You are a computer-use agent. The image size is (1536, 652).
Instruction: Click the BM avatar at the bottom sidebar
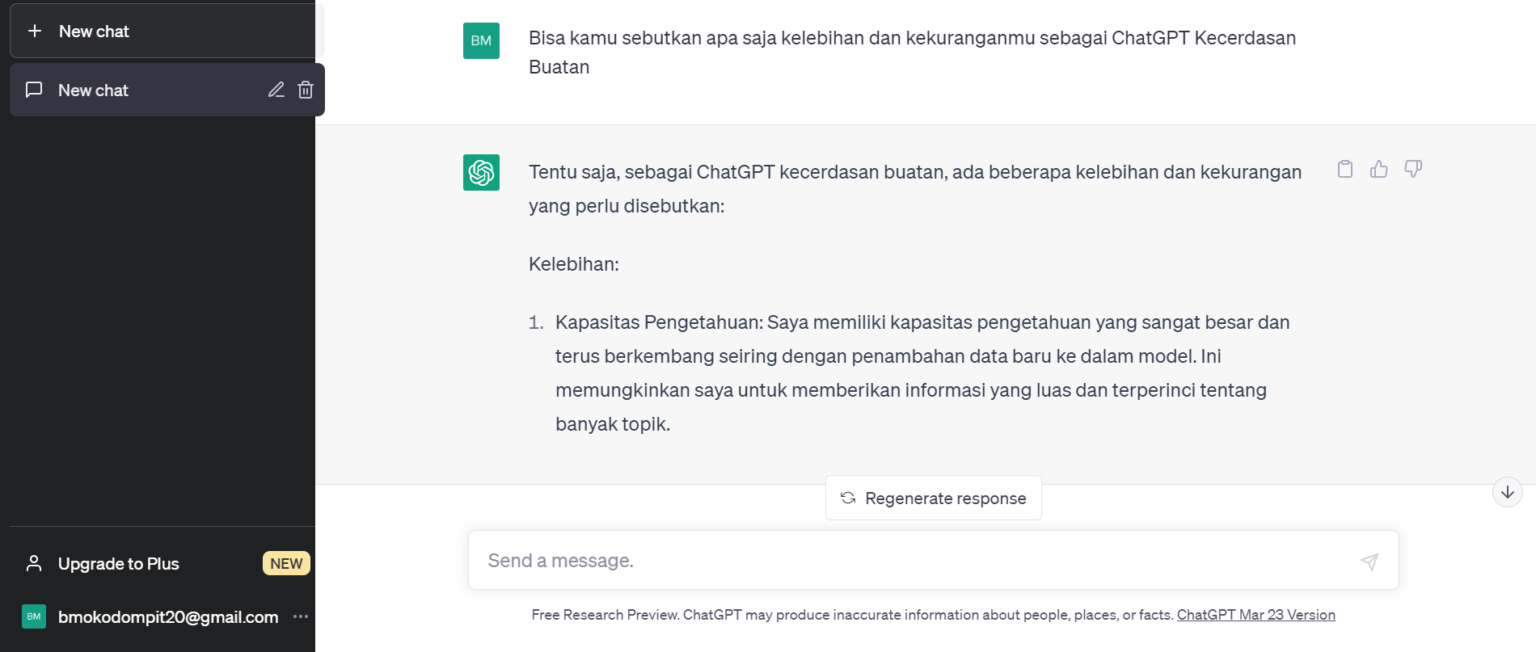pyautogui.click(x=33, y=617)
